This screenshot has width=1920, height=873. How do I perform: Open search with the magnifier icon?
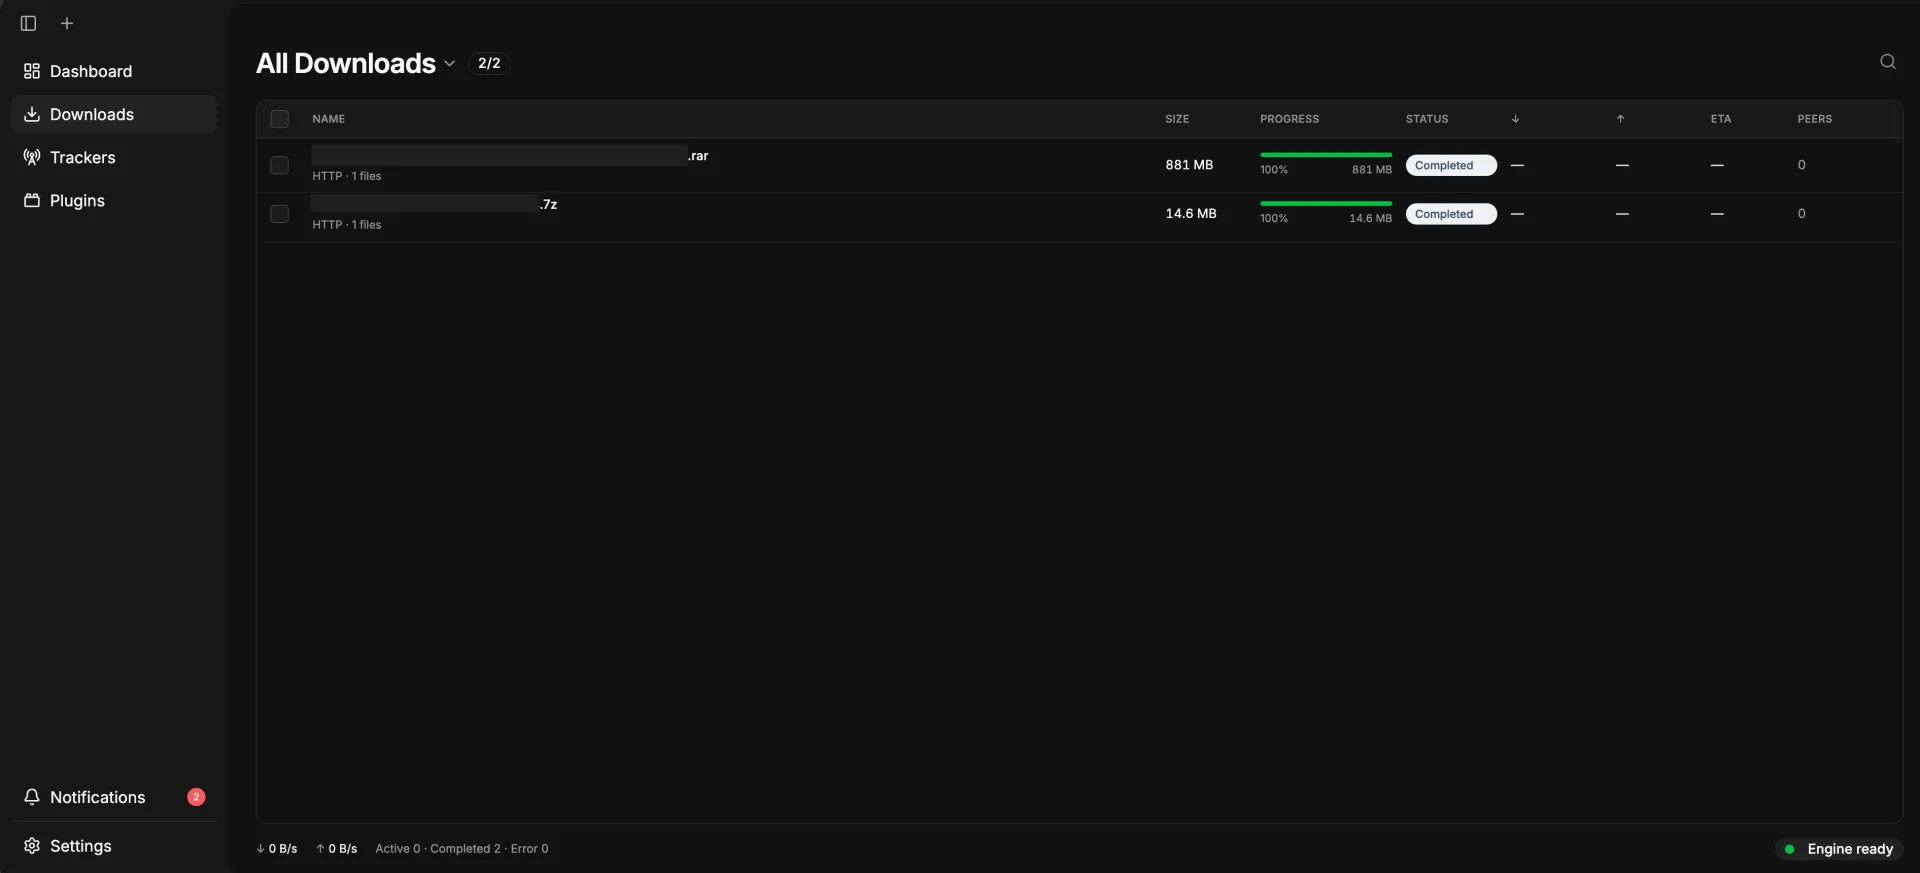(1888, 62)
